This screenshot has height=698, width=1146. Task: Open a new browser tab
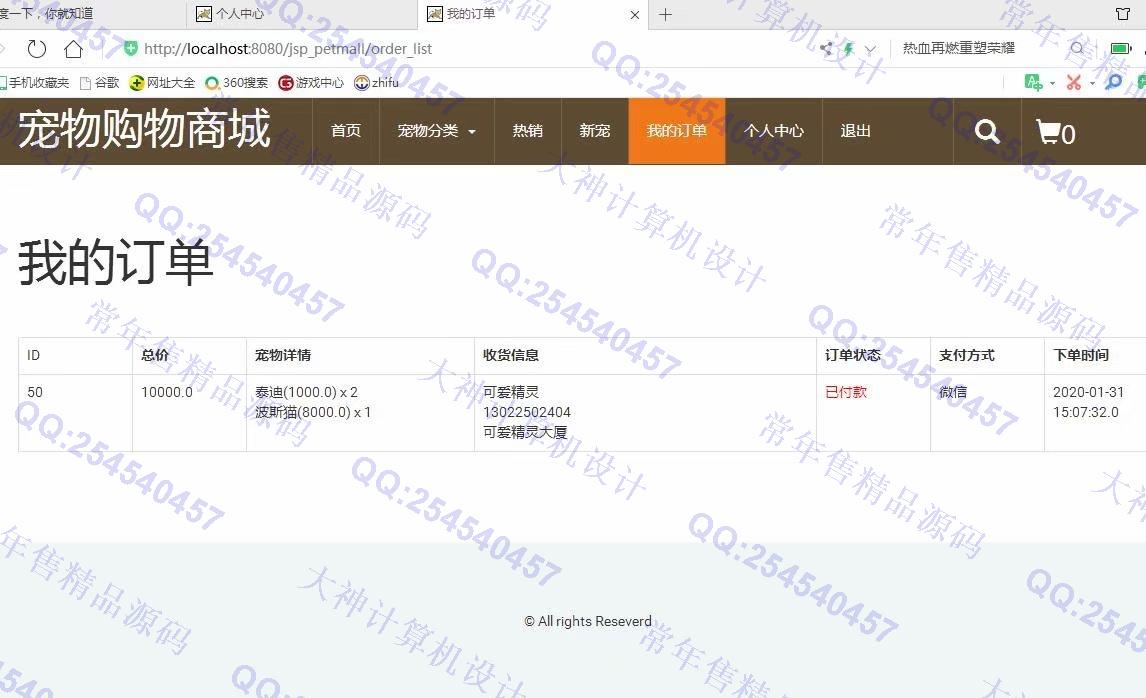[x=665, y=15]
